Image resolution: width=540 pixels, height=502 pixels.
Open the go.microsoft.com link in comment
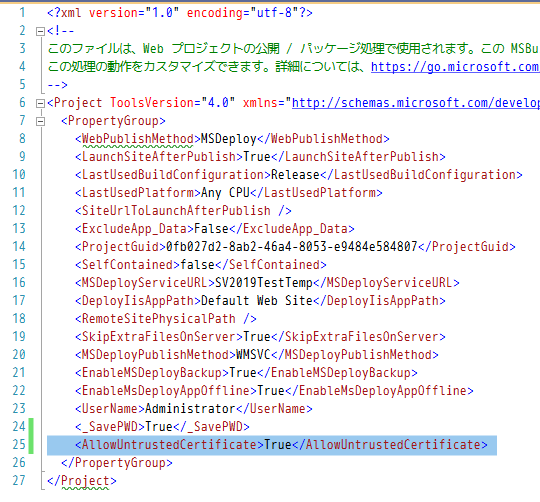coord(455,66)
